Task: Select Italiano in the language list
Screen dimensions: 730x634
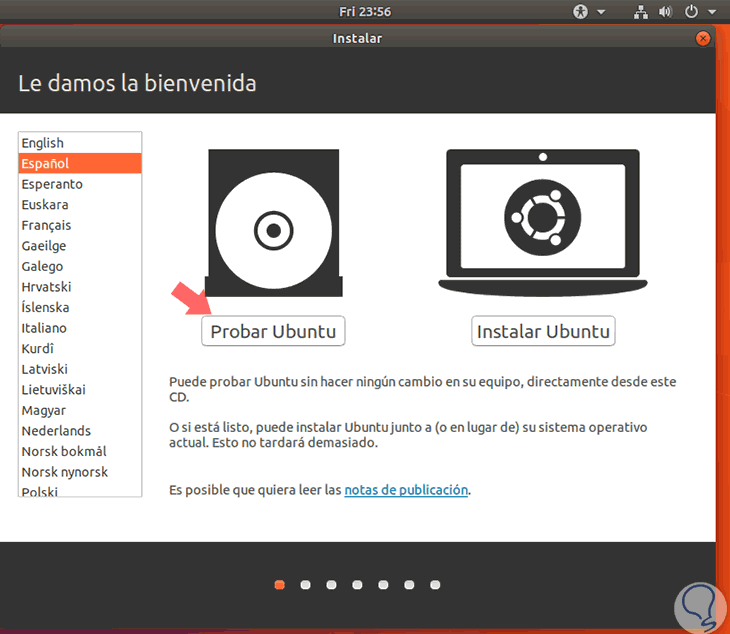Action: tap(80, 328)
